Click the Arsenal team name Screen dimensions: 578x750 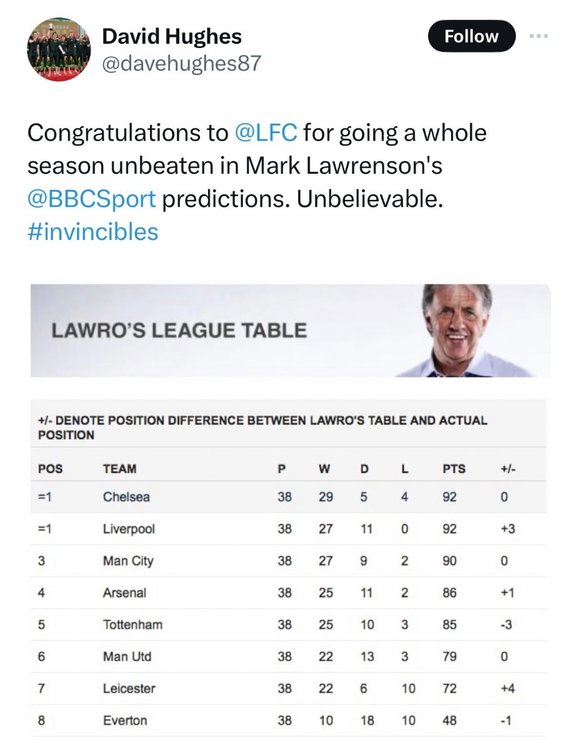coord(124,593)
